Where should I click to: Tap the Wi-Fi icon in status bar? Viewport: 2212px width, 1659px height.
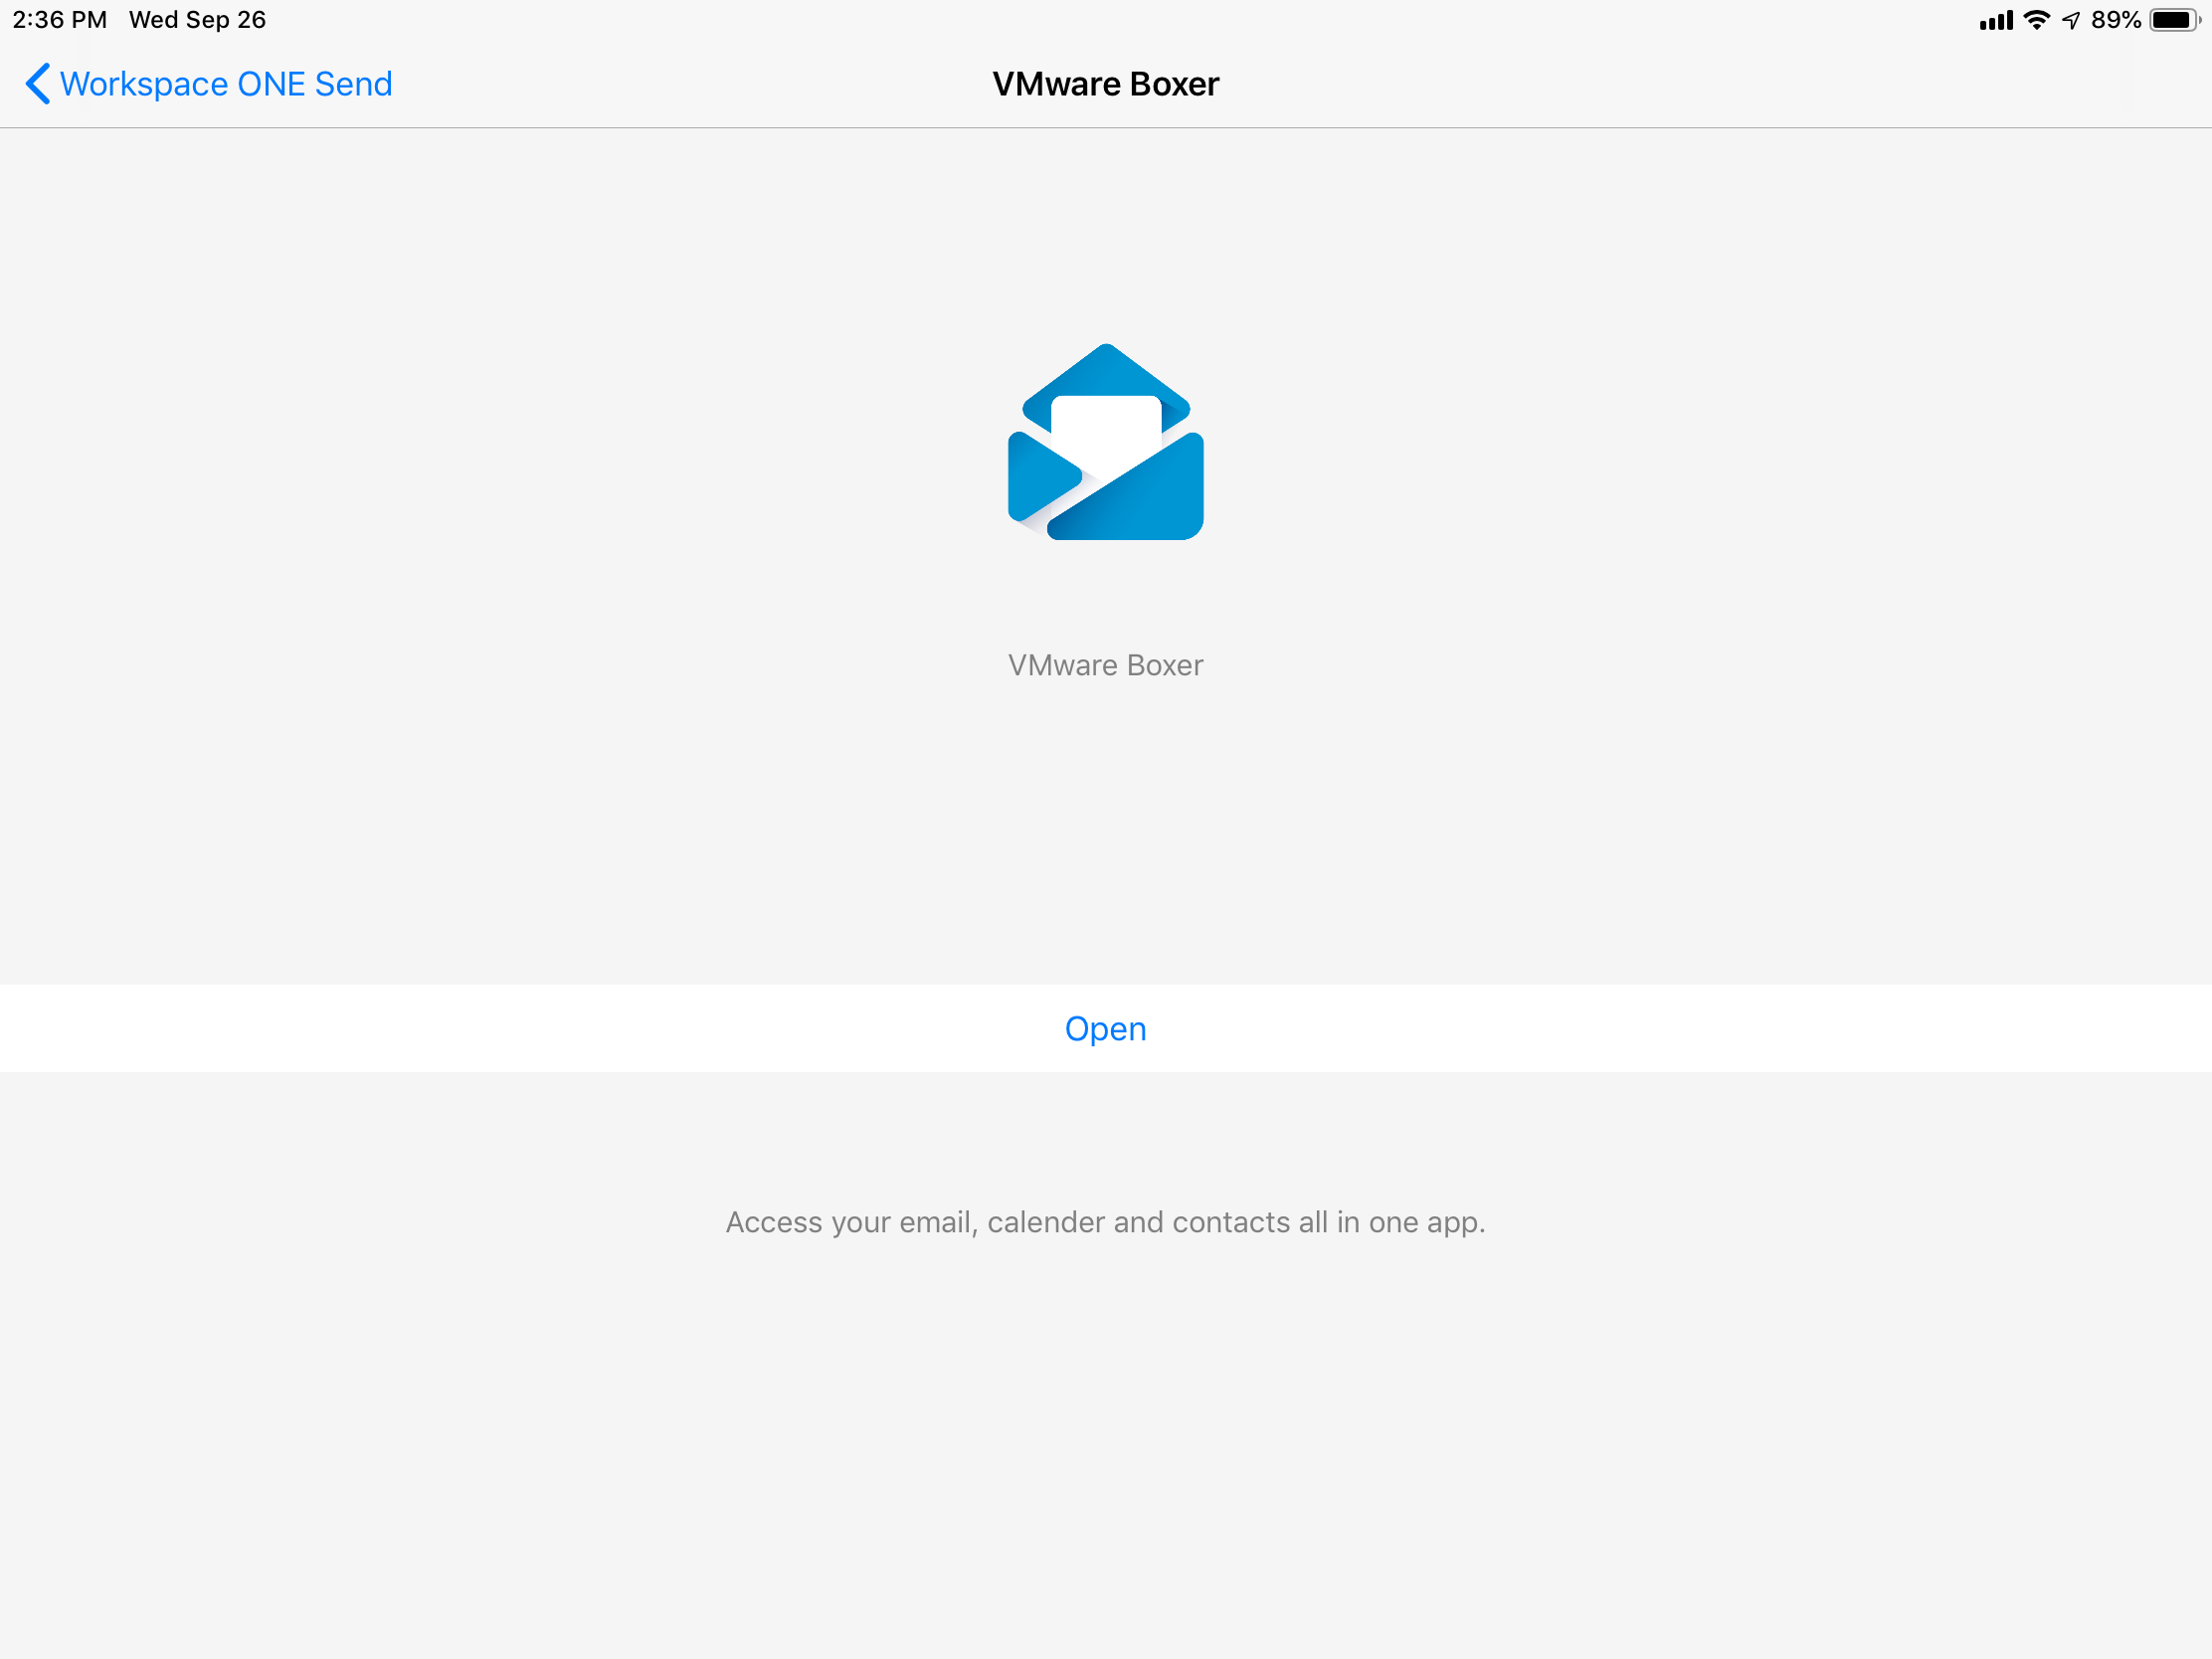(x=2036, y=20)
